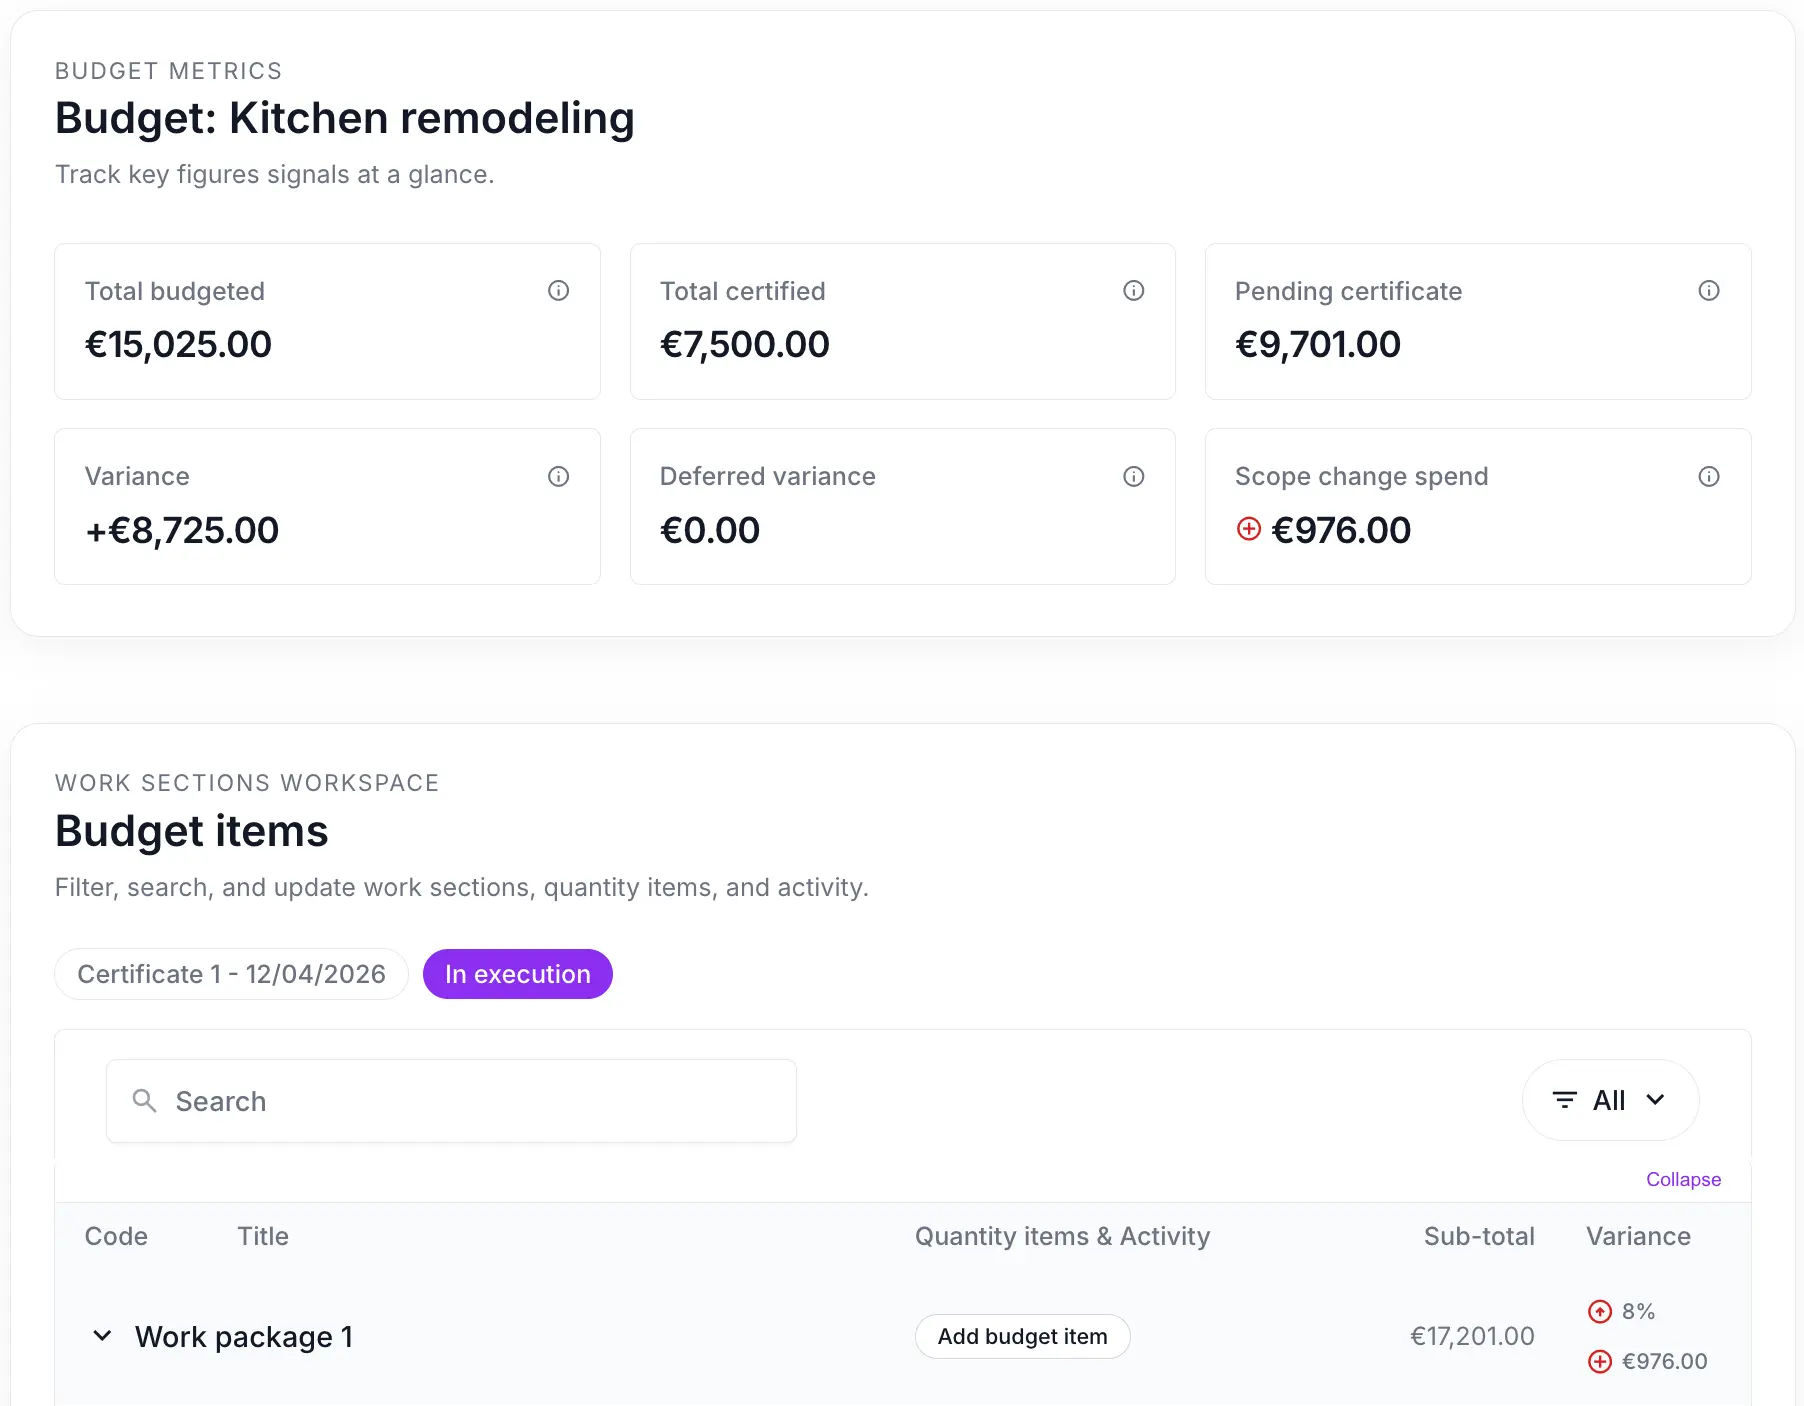Click the filter funnel icon
The height and width of the screenshot is (1406, 1804).
pyautogui.click(x=1566, y=1100)
